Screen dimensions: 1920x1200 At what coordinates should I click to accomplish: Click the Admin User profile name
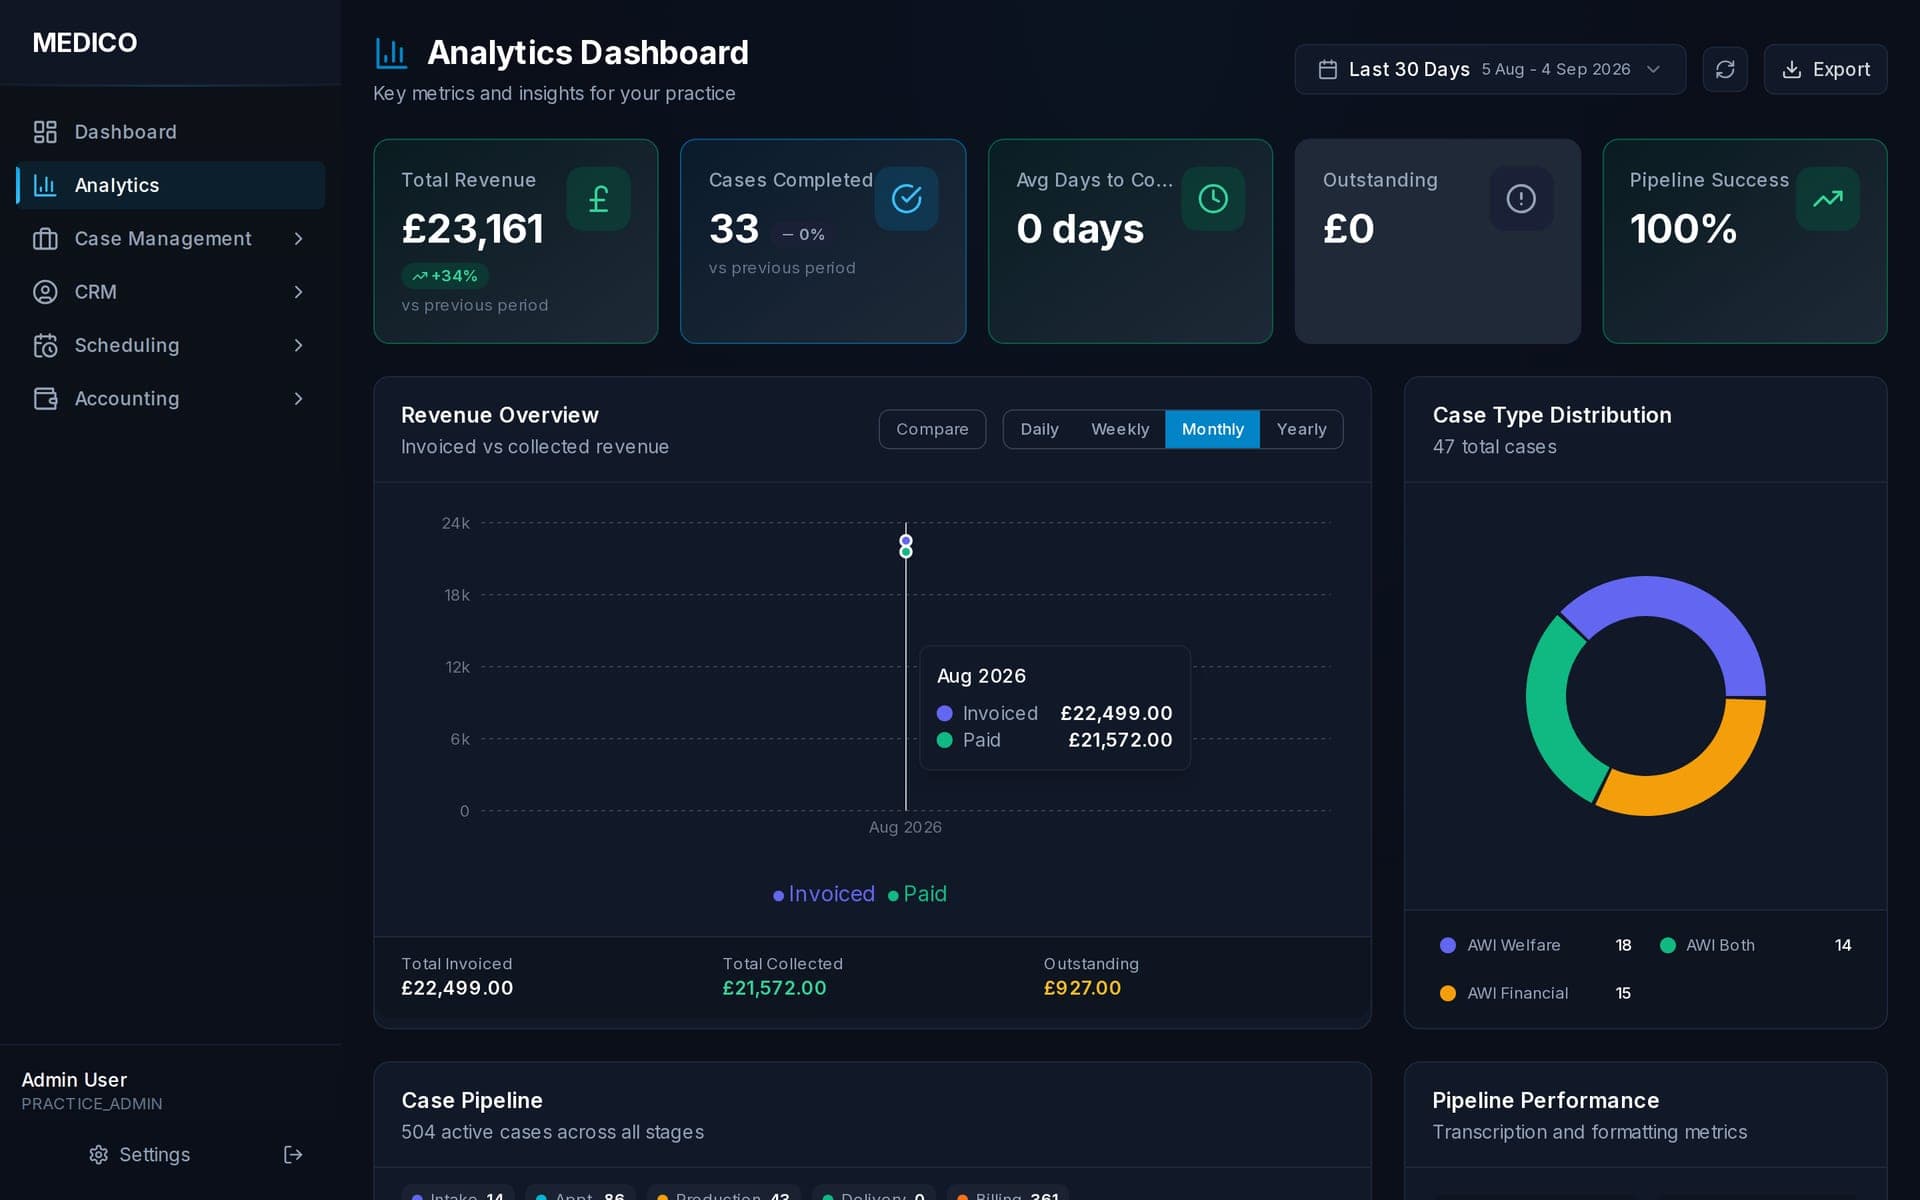74,1080
